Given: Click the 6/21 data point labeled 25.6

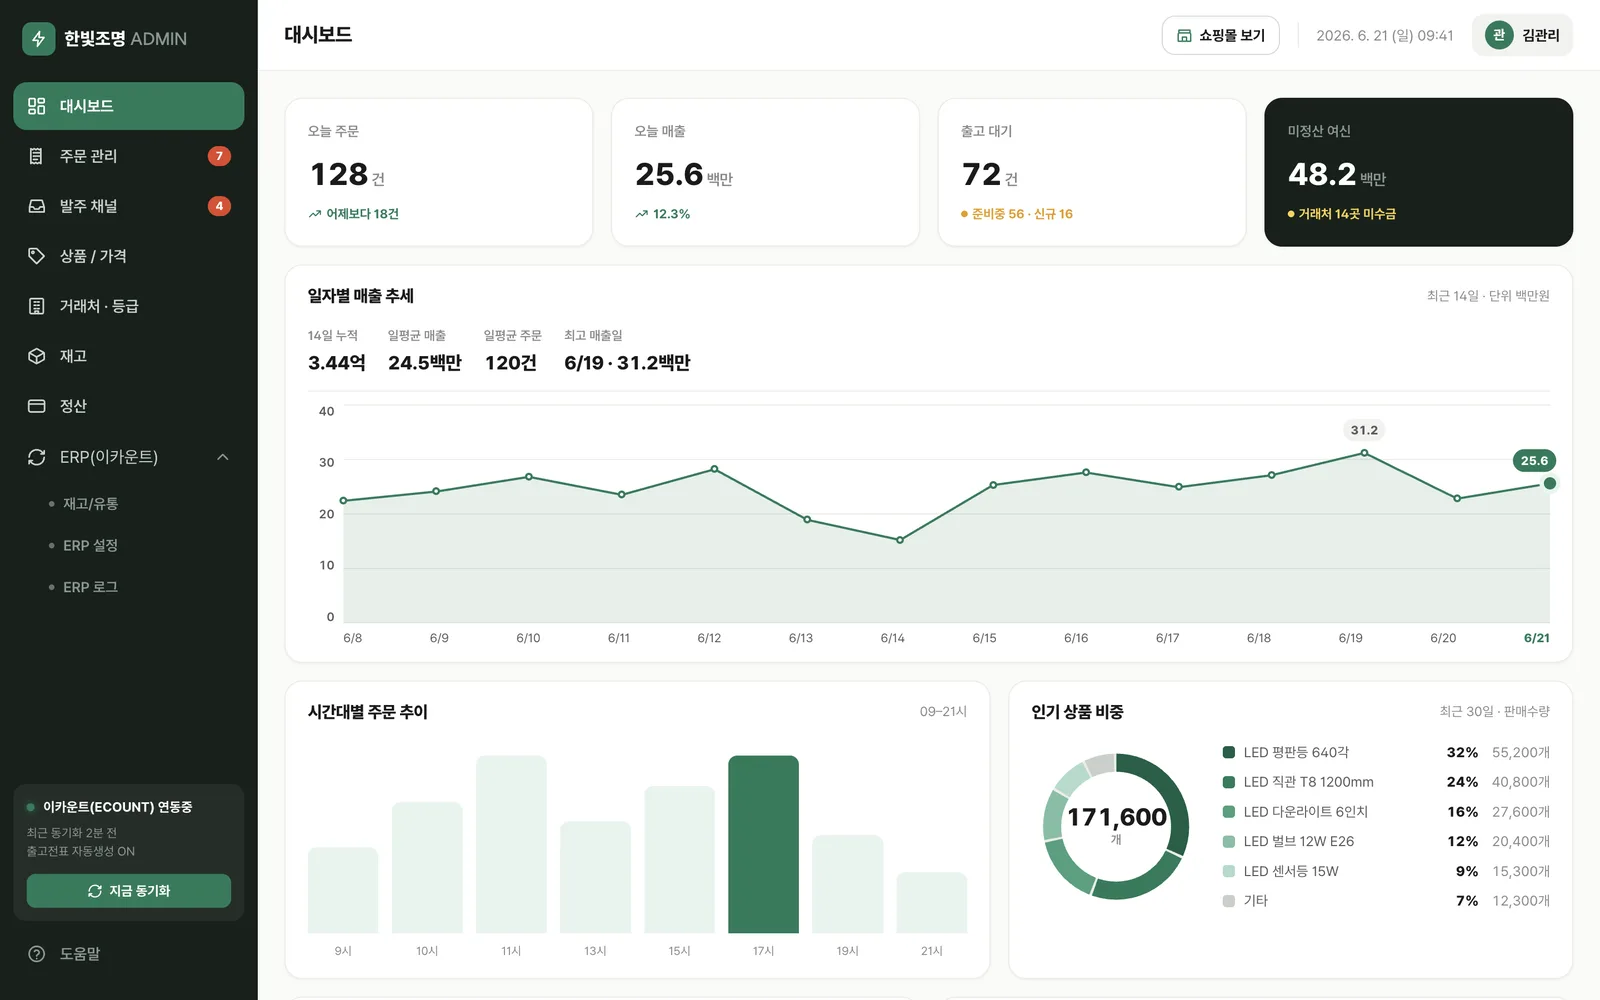Looking at the screenshot, I should tap(1550, 484).
